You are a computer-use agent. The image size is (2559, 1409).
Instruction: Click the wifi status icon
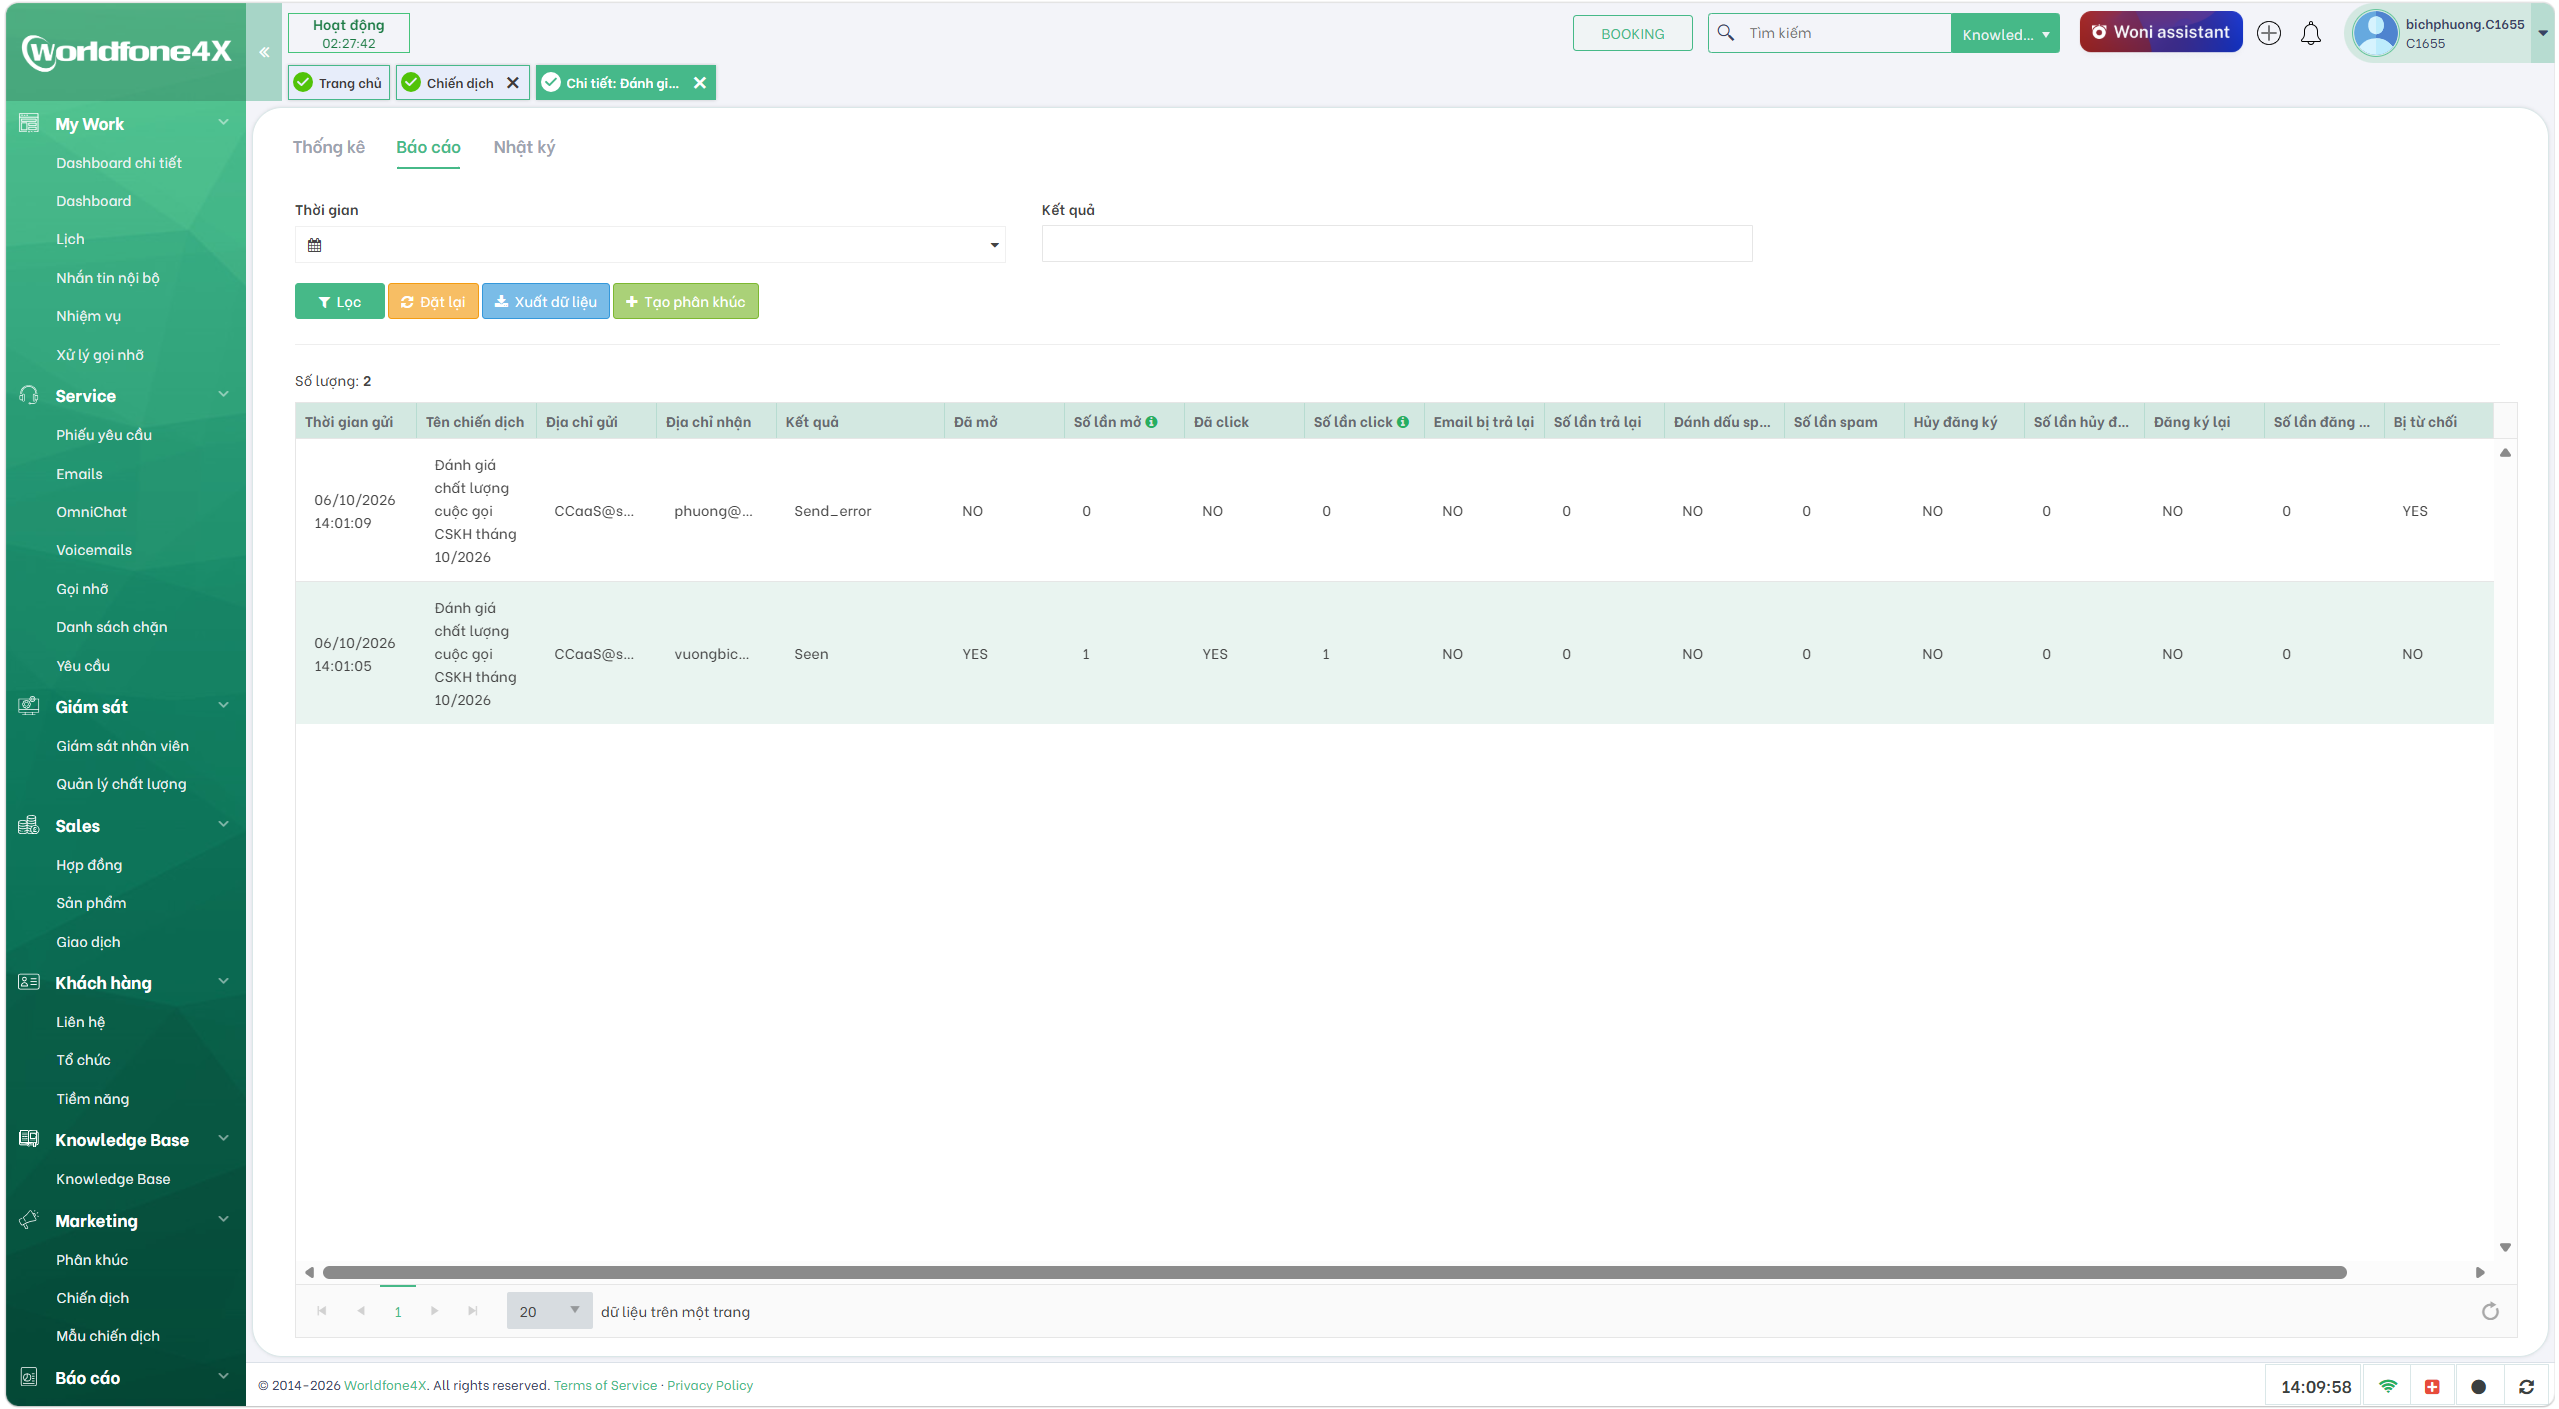coord(2388,1386)
